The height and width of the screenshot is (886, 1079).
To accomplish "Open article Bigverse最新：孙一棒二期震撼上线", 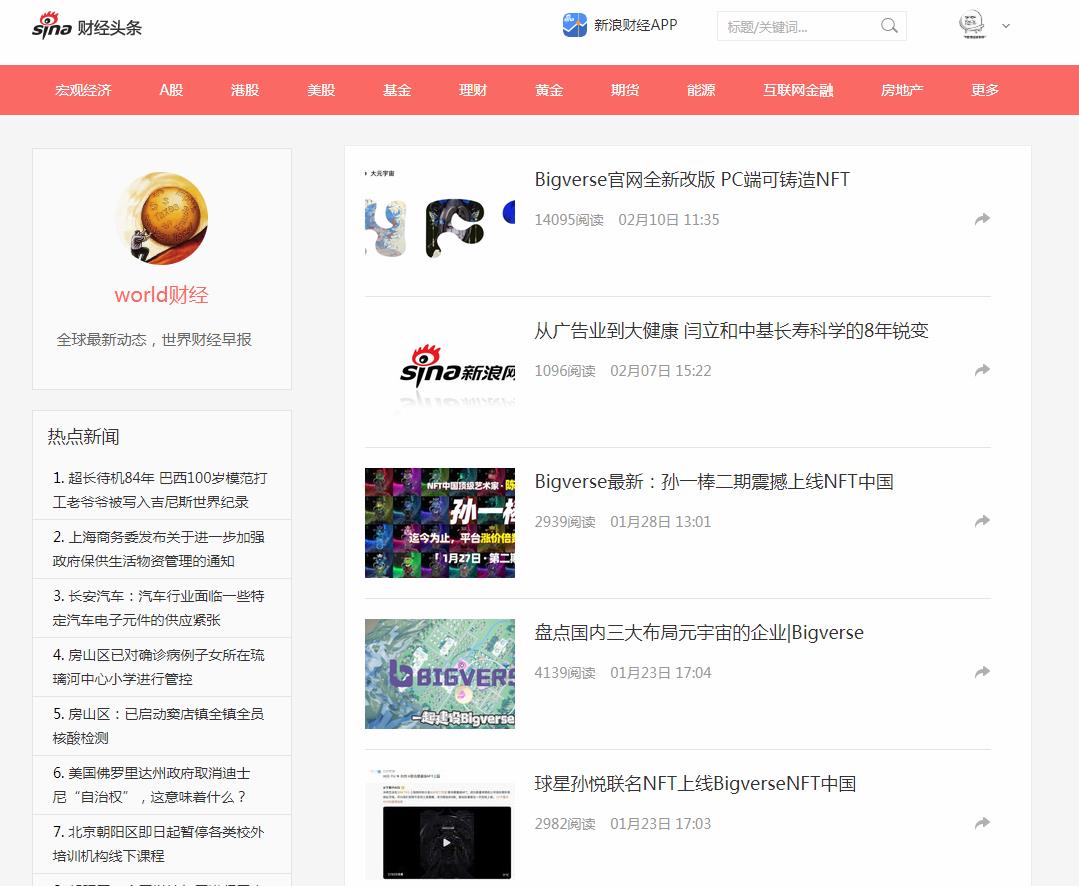I will click(714, 482).
